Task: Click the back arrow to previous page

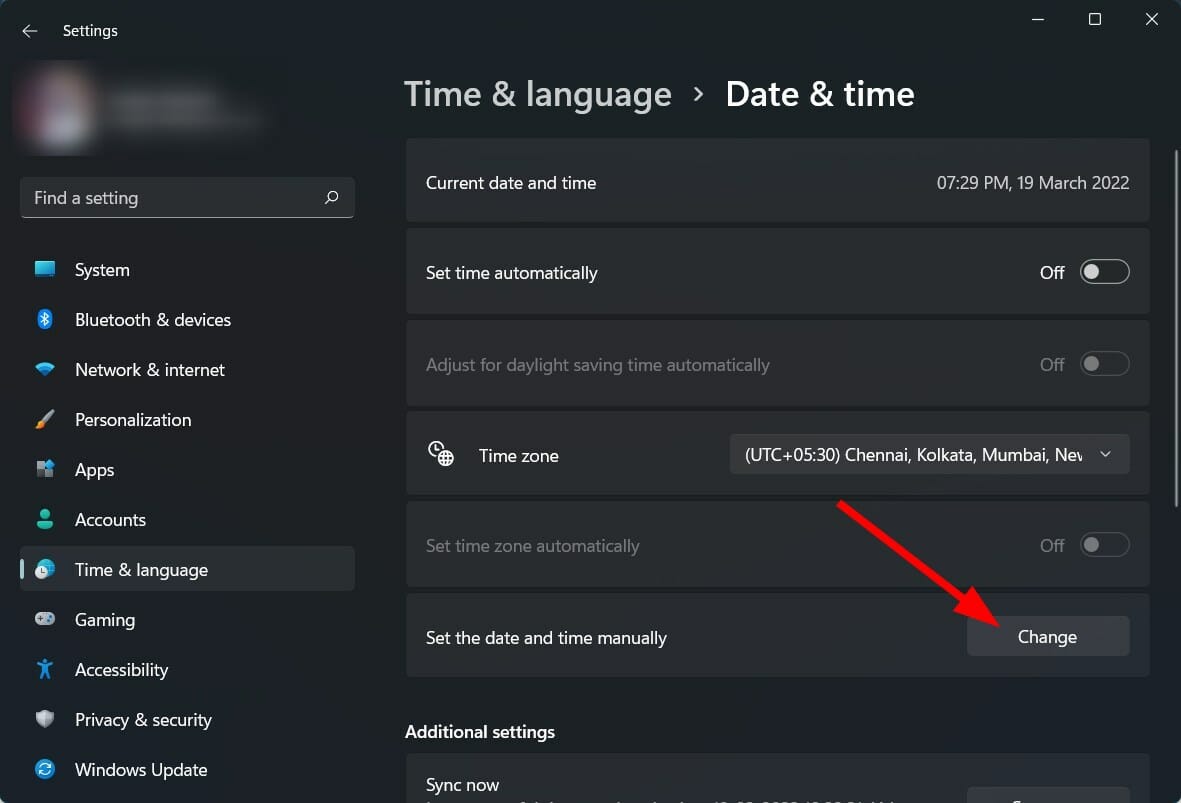Action: 29,30
